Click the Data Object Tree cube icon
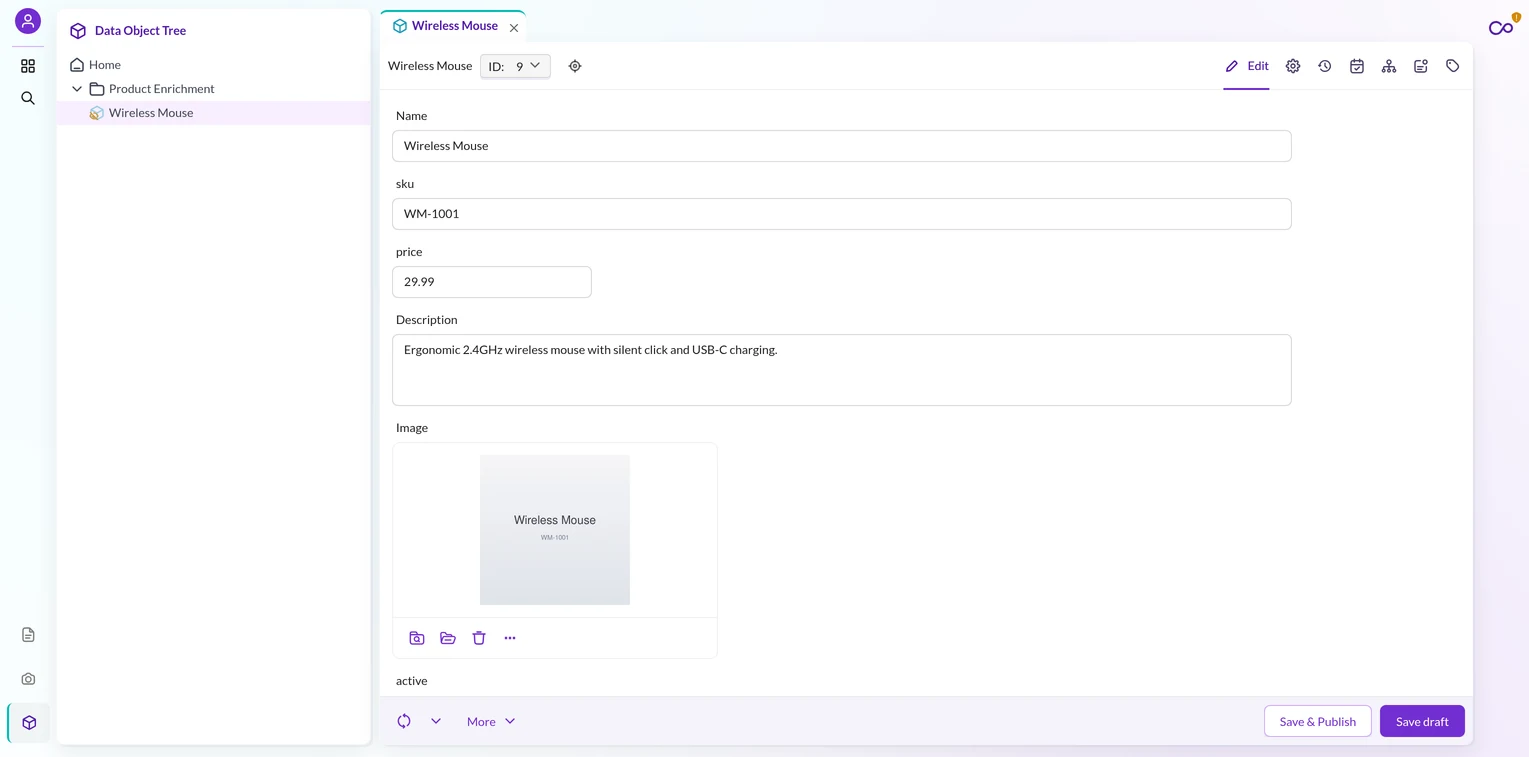 78,31
